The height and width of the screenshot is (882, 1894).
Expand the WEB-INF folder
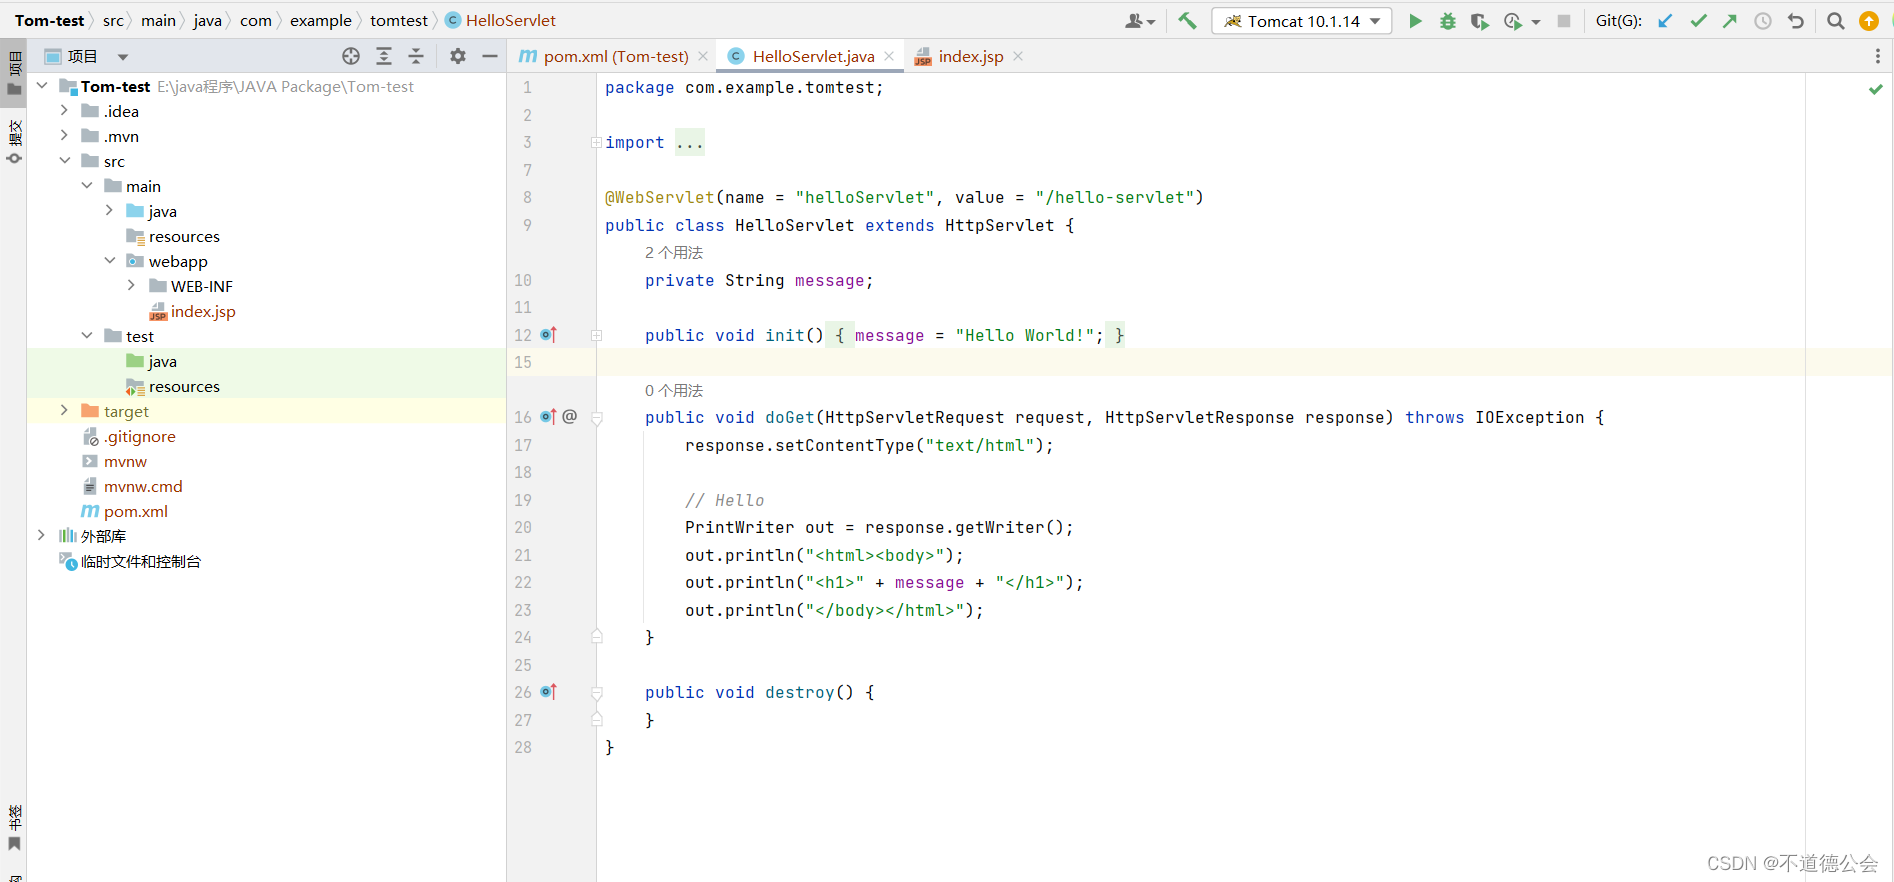coord(131,286)
